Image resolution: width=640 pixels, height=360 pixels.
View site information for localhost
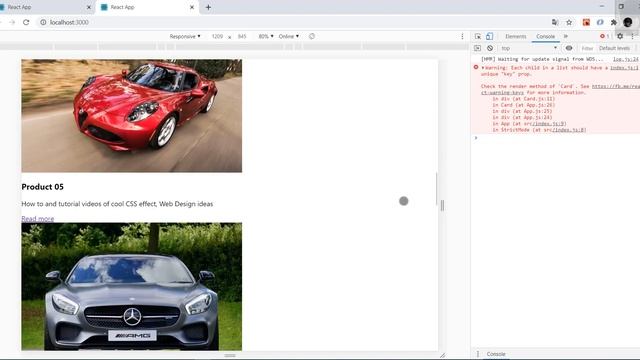coord(43,22)
